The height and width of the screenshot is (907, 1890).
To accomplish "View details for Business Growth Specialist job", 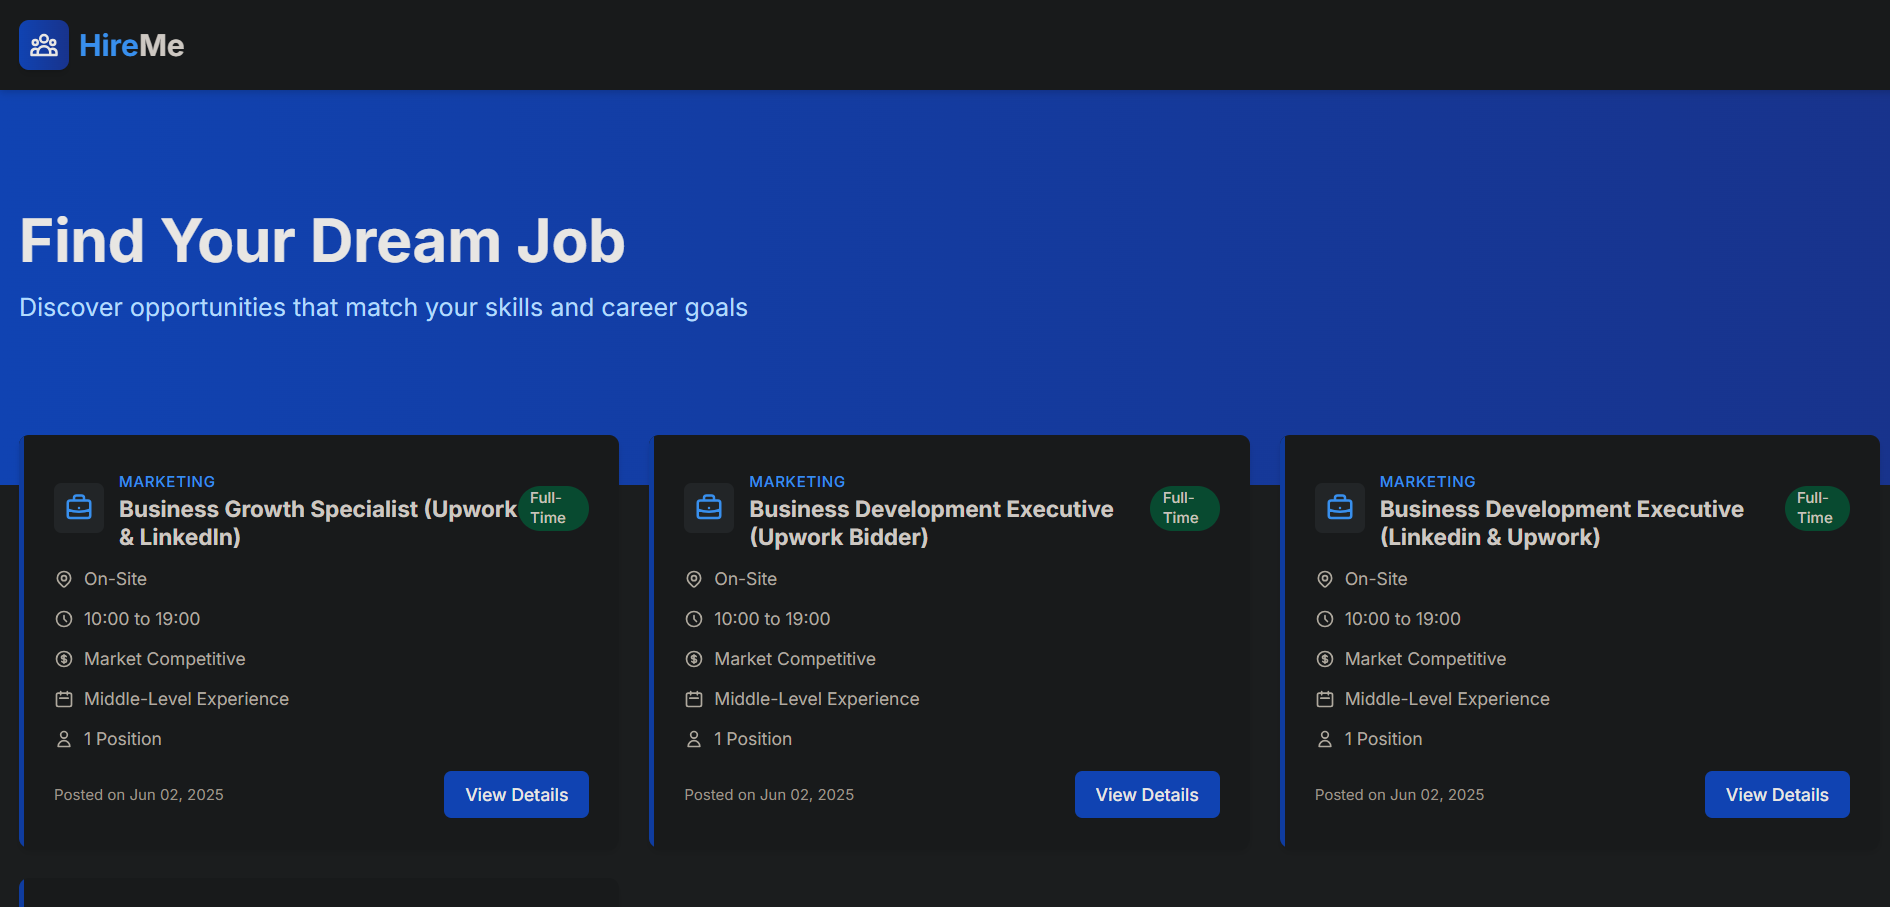I will point(516,794).
